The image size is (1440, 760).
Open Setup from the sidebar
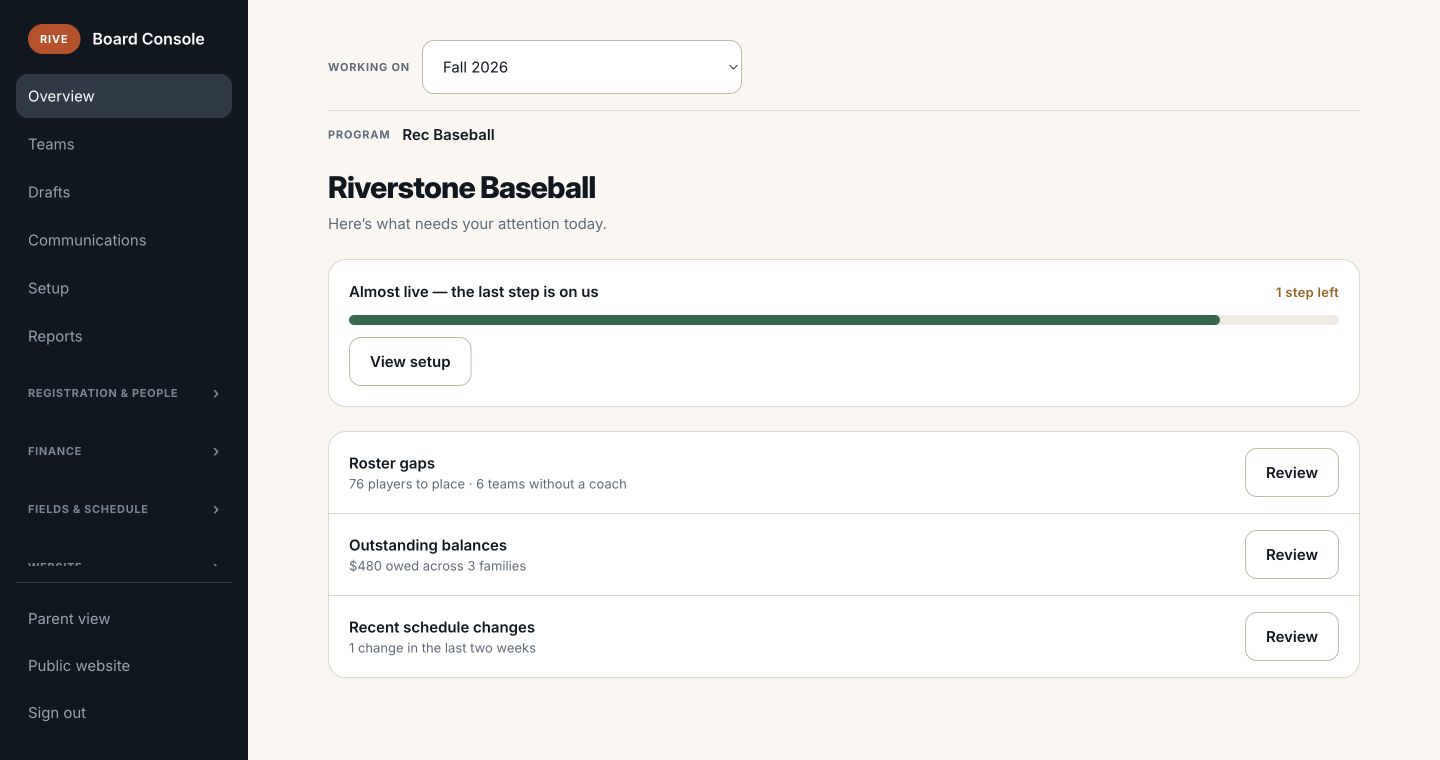pos(124,288)
